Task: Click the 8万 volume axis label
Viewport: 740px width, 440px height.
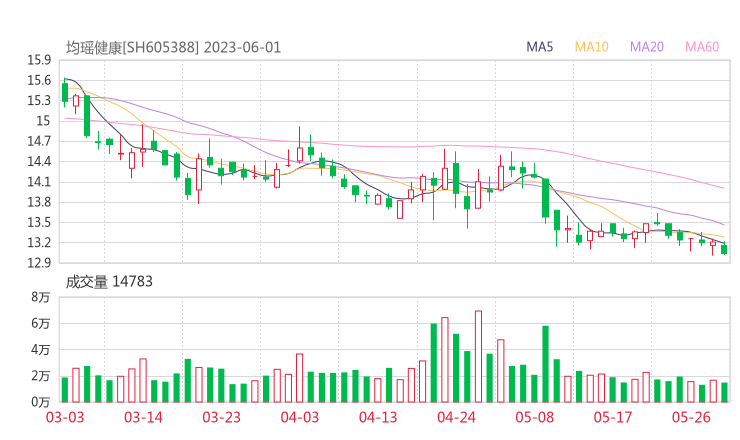Action: [41, 297]
